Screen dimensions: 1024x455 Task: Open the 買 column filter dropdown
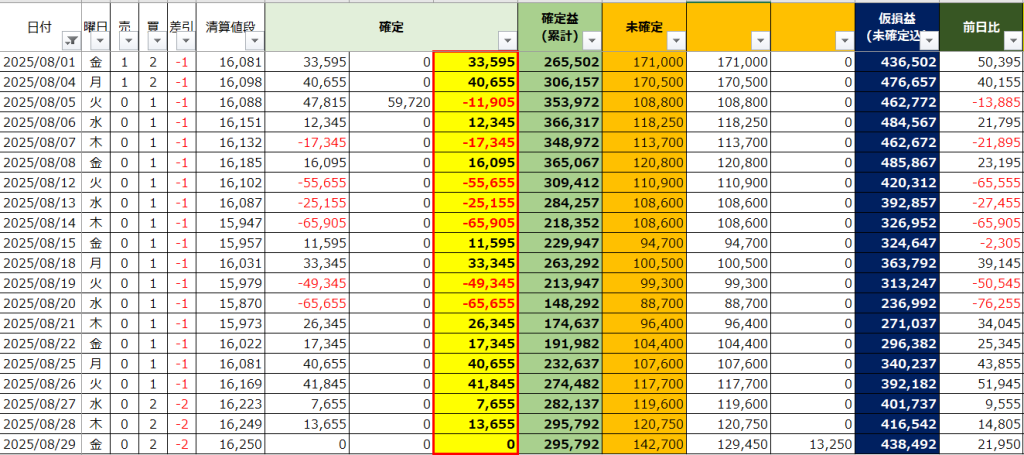157,41
